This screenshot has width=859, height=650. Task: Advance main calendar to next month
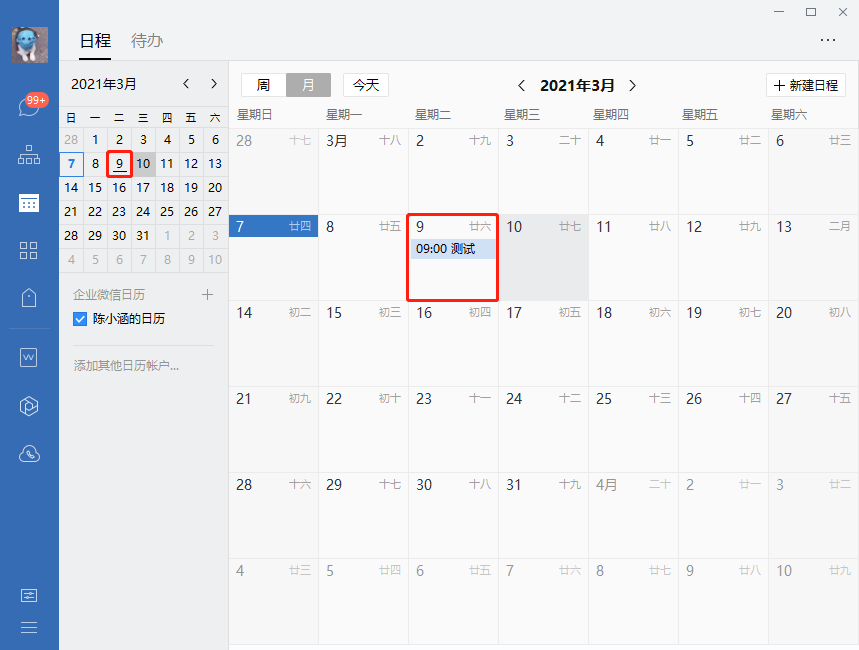pyautogui.click(x=632, y=86)
